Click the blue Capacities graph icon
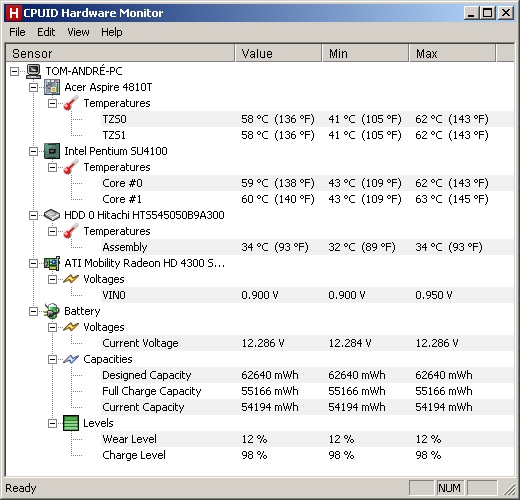520x500 pixels. (71, 359)
